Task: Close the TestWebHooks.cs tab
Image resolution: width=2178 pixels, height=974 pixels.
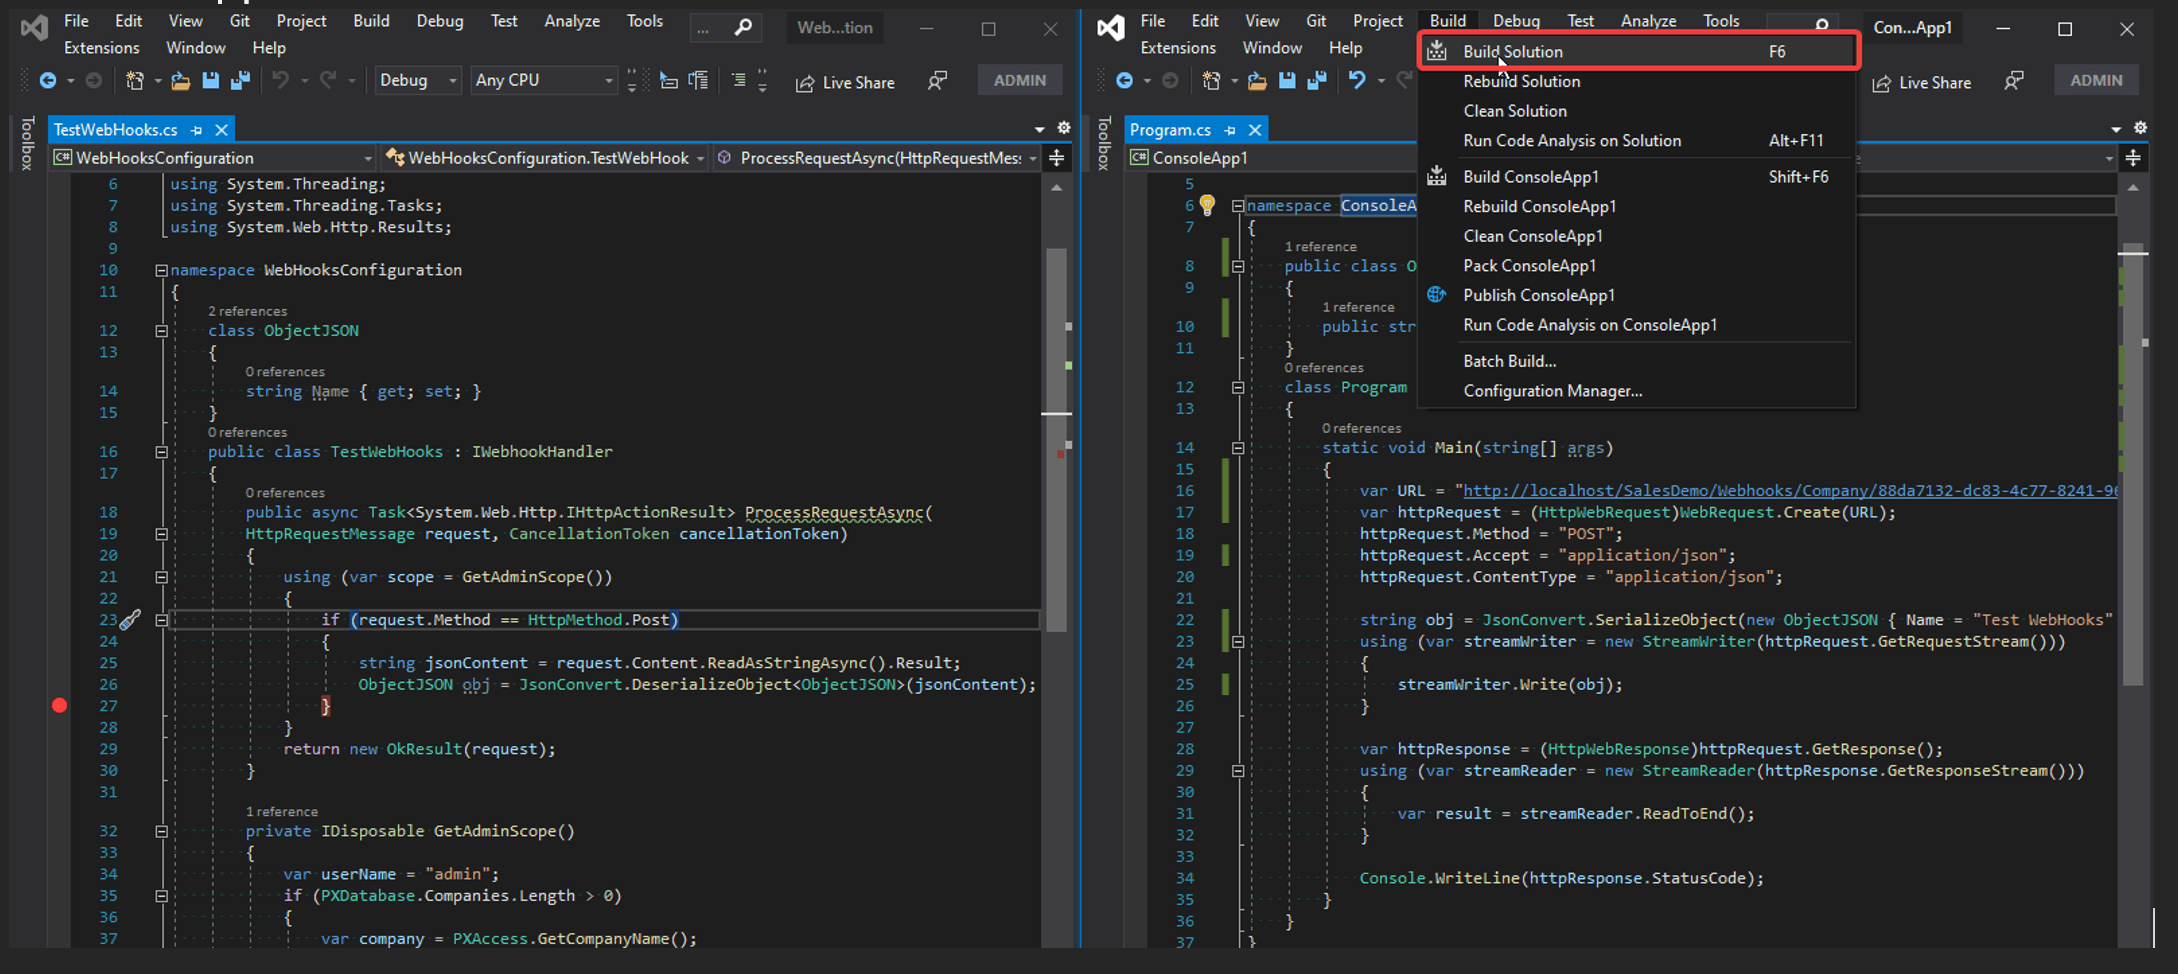Action: (x=222, y=130)
